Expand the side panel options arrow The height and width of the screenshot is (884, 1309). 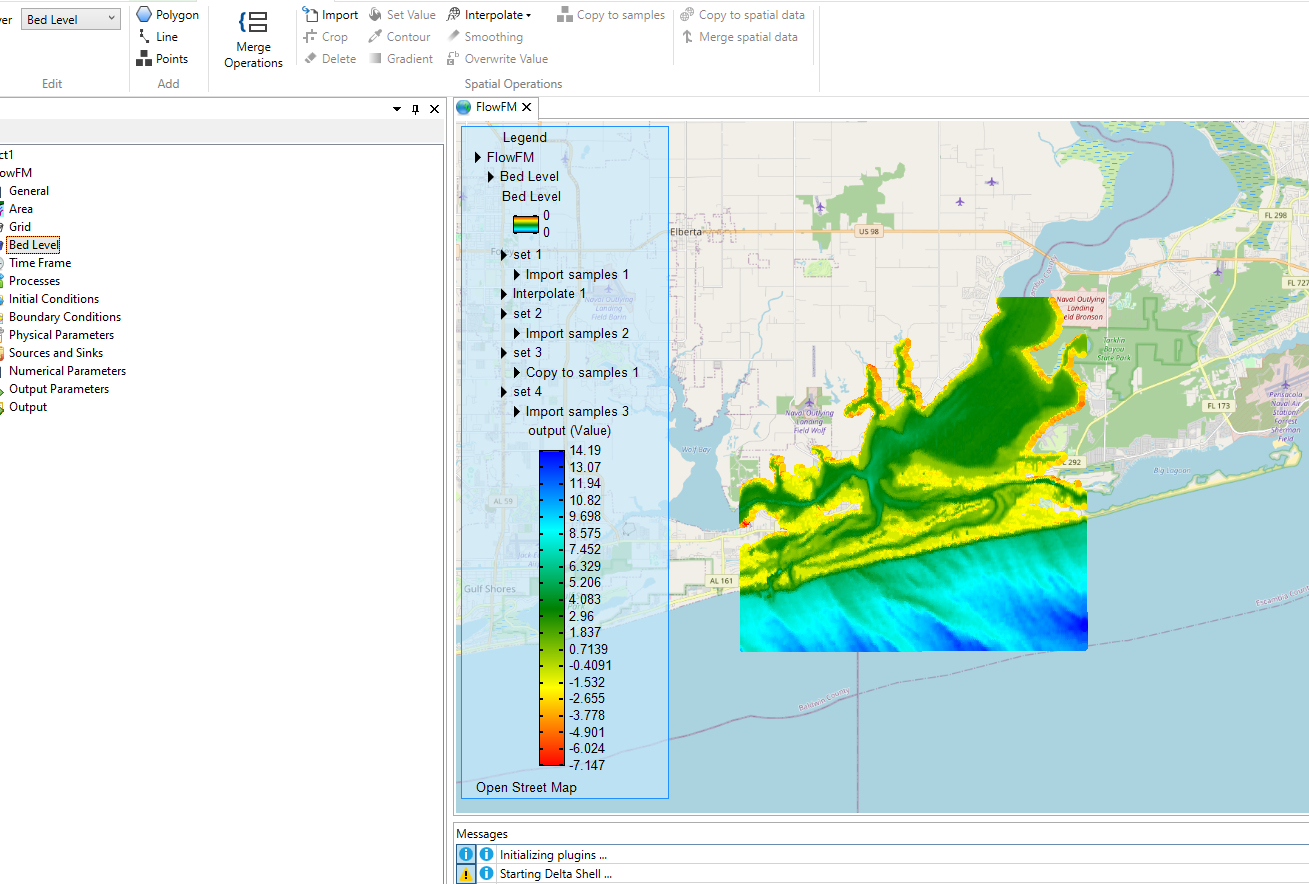pos(397,109)
